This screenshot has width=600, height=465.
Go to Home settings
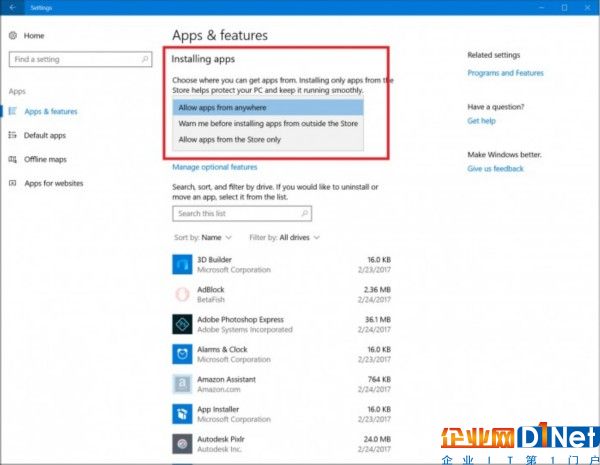[34, 36]
